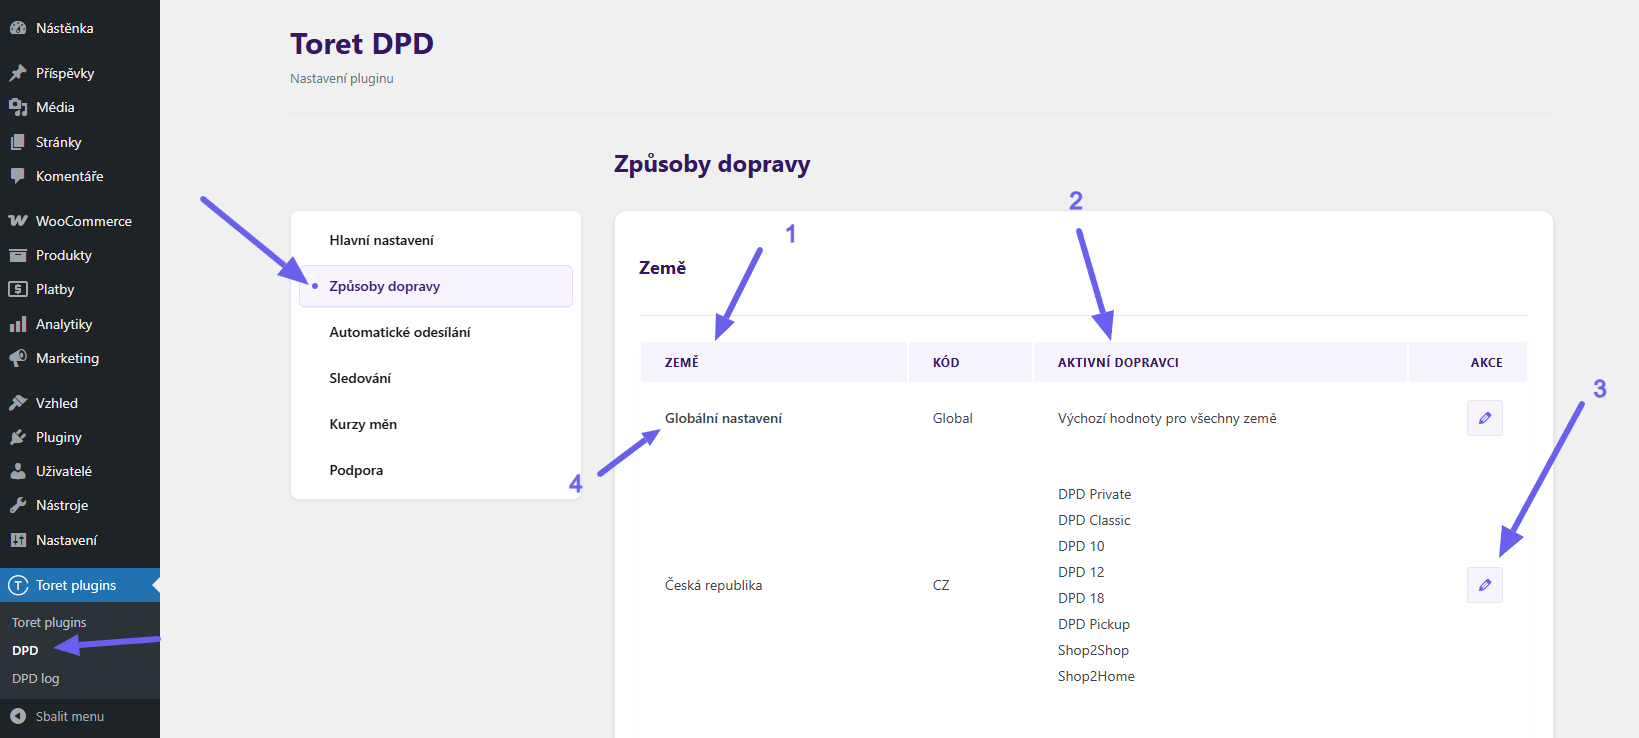This screenshot has height=738, width=1639.
Task: Edit Česká republika row via pencil icon
Action: point(1484,585)
